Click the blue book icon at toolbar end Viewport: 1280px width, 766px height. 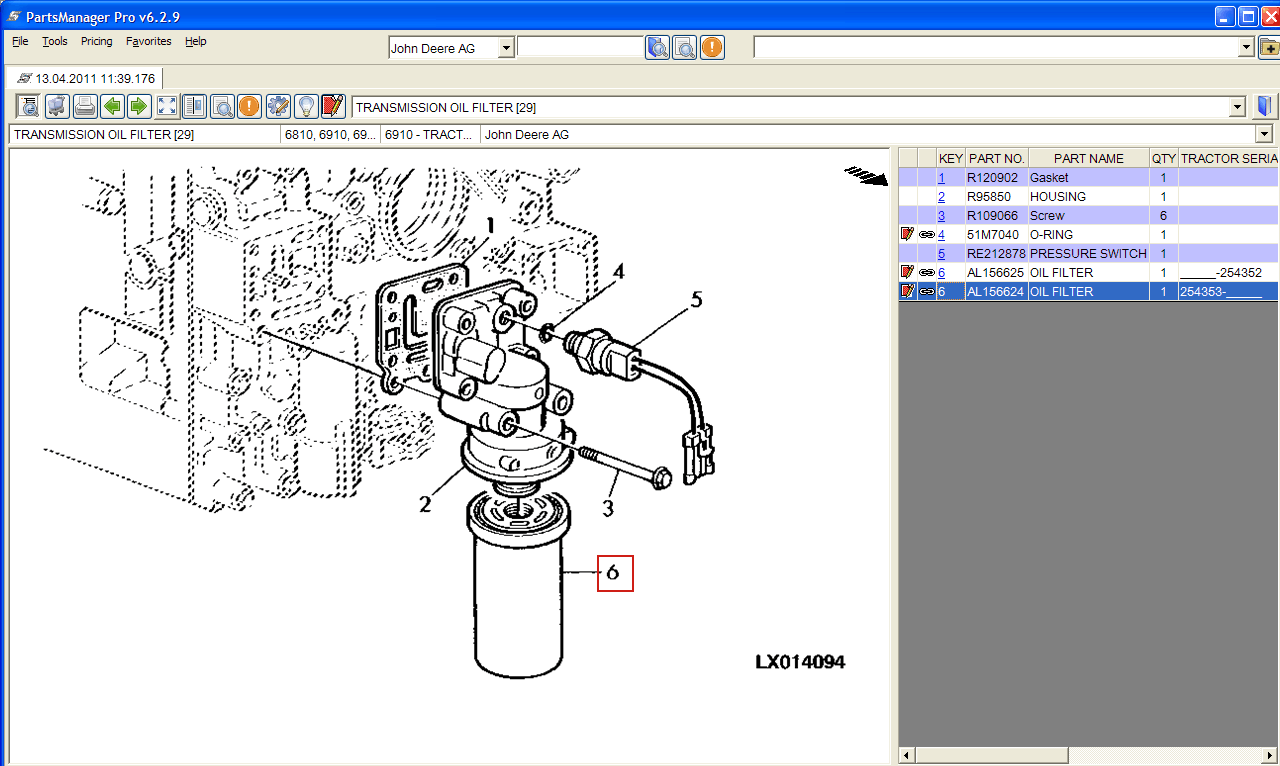coord(1265,107)
